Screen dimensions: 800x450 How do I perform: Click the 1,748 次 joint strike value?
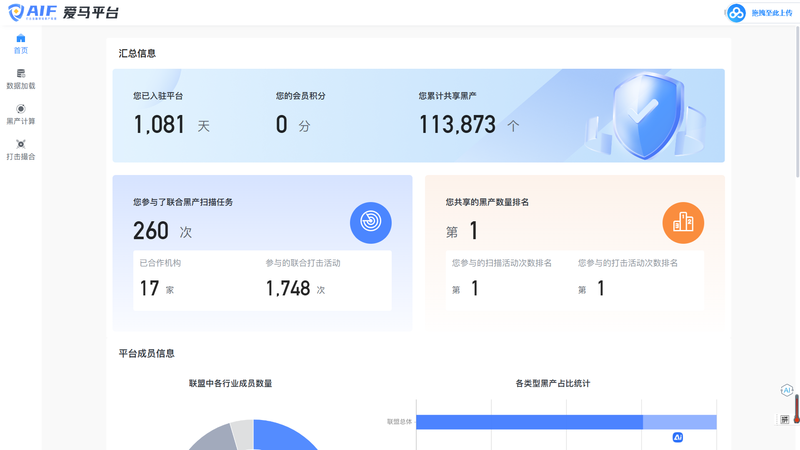coord(295,288)
